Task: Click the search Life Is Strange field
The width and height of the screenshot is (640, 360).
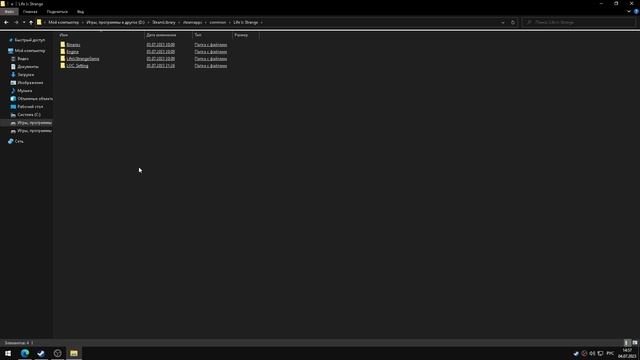Action: [580, 22]
